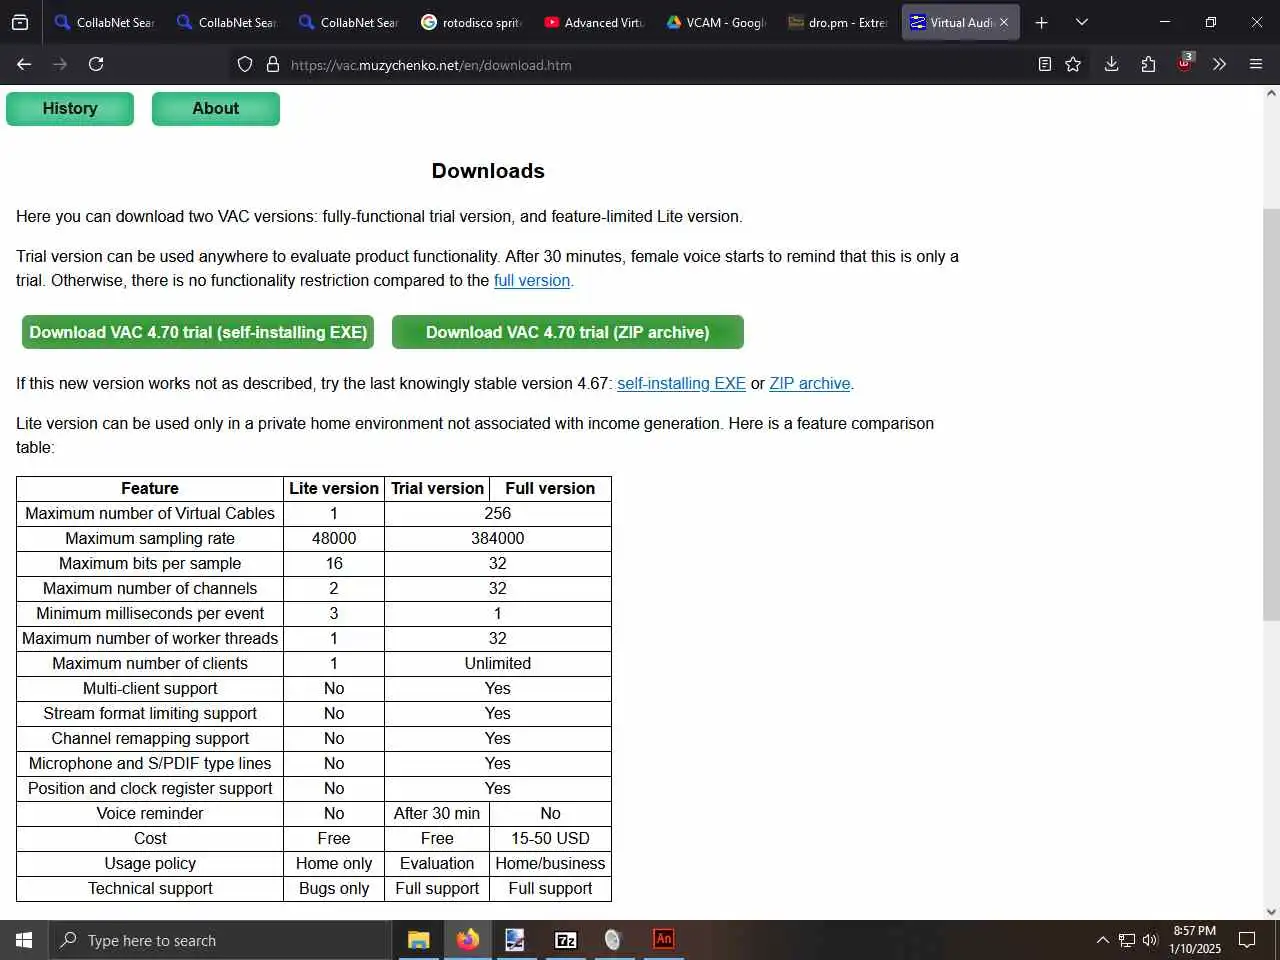
Task: Switch to the first CollabNet Search tab
Action: (x=105, y=22)
